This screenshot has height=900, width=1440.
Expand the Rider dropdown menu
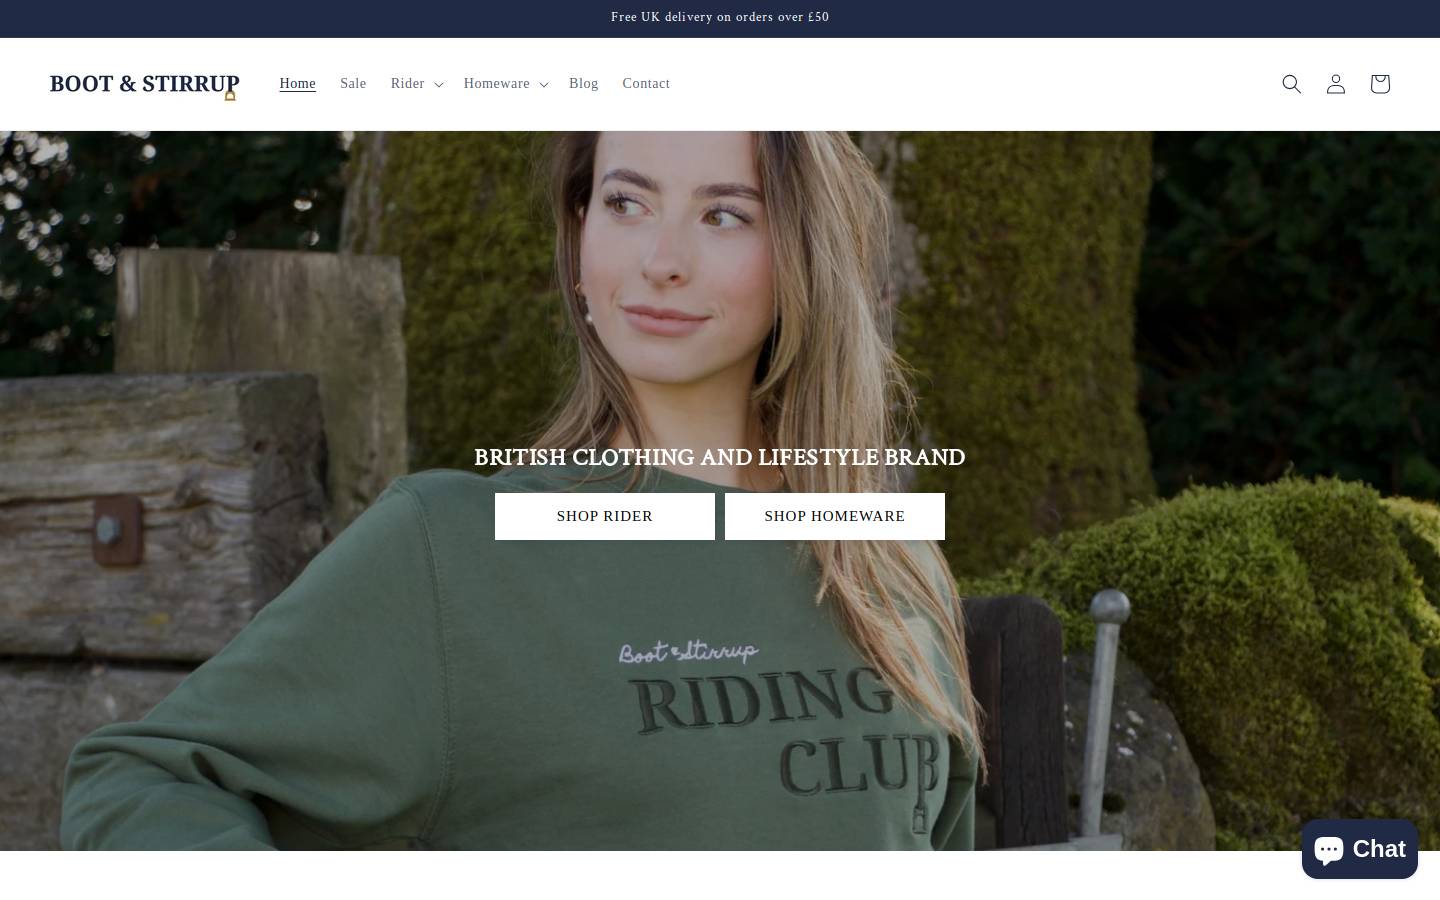click(x=416, y=84)
